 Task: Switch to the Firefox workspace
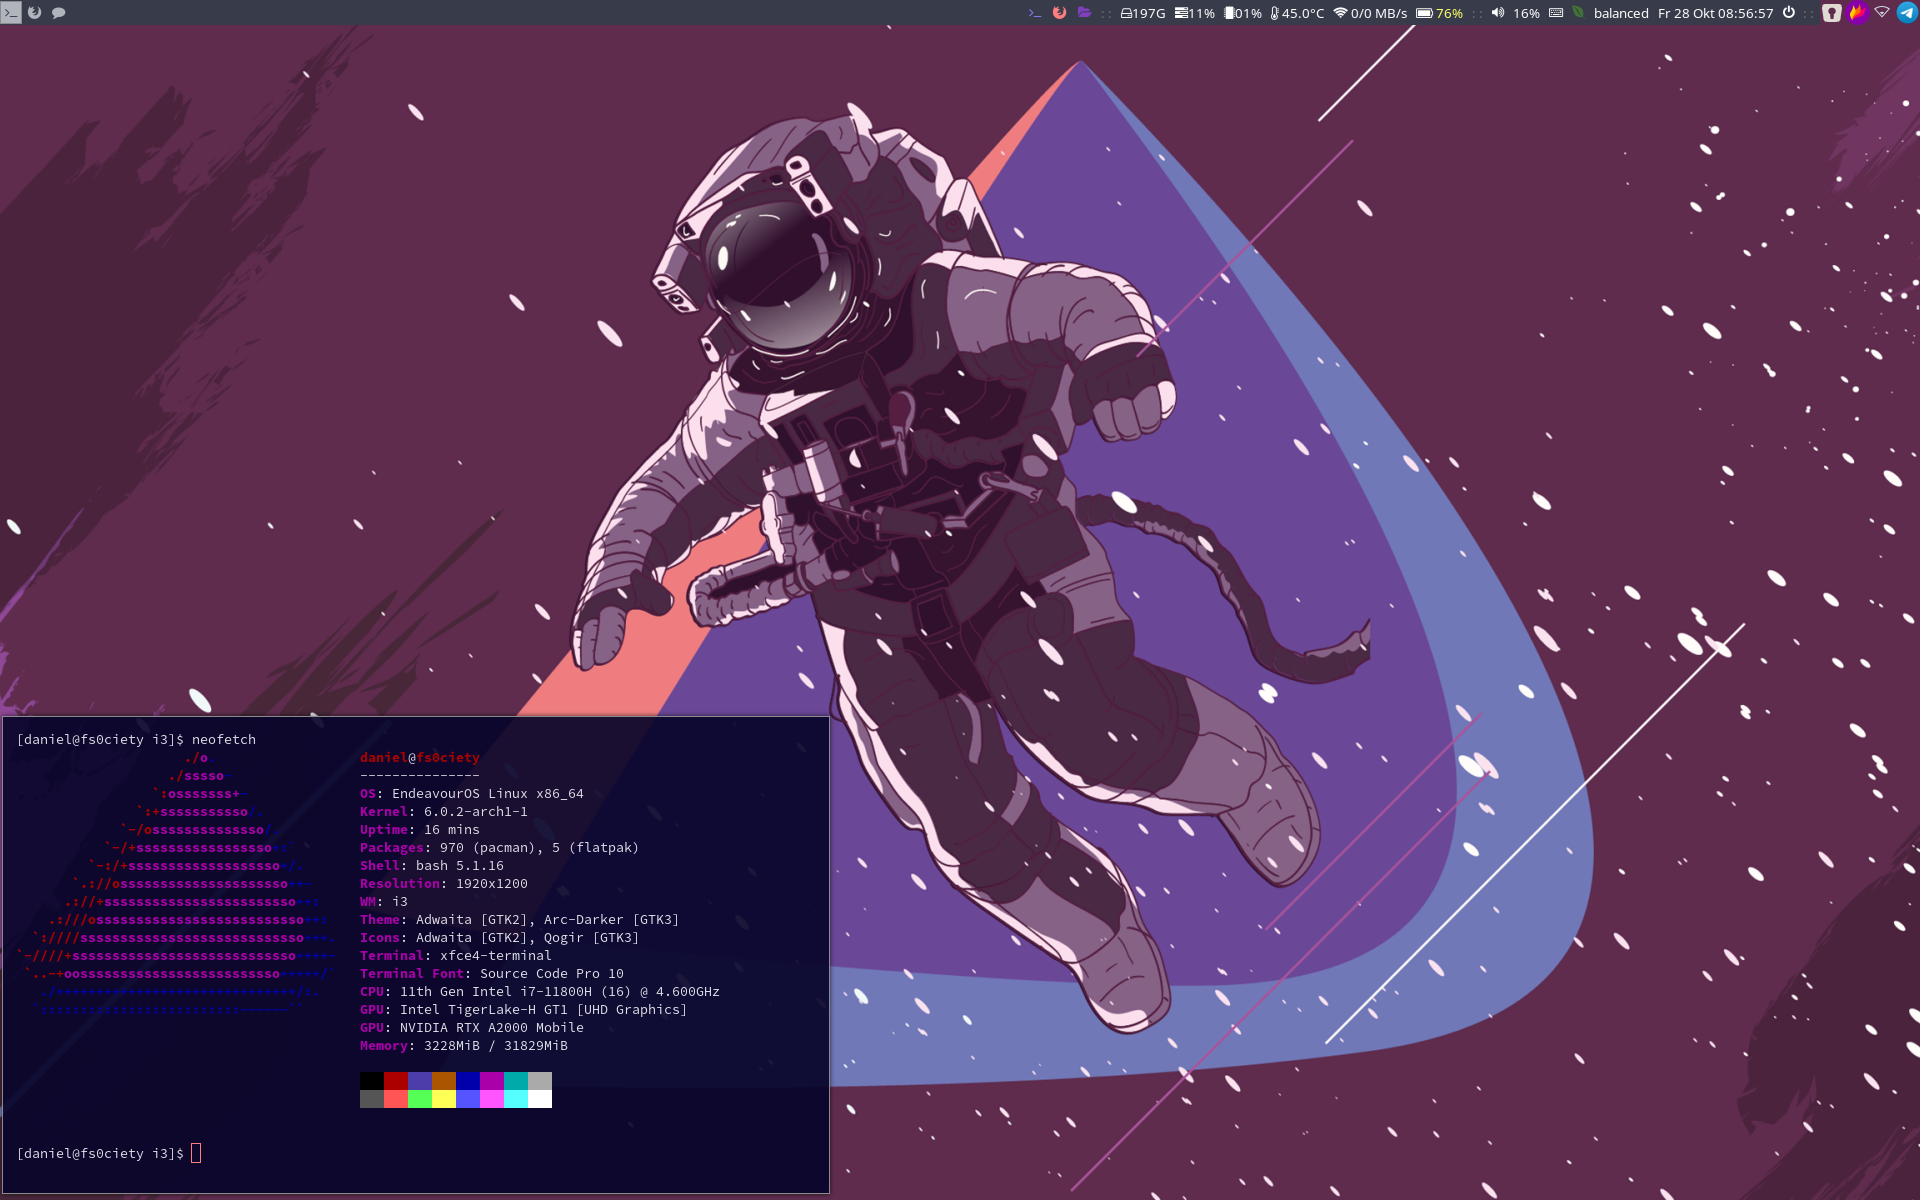[35, 13]
